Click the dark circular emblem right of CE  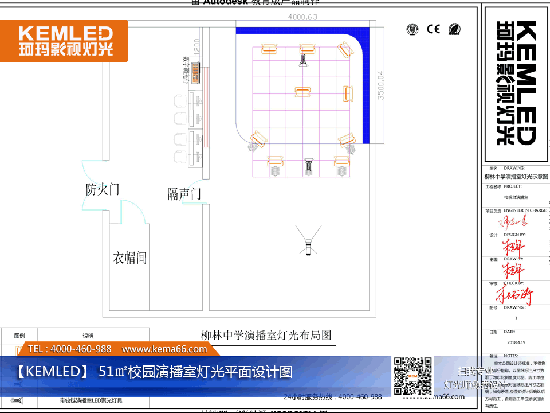455,29
